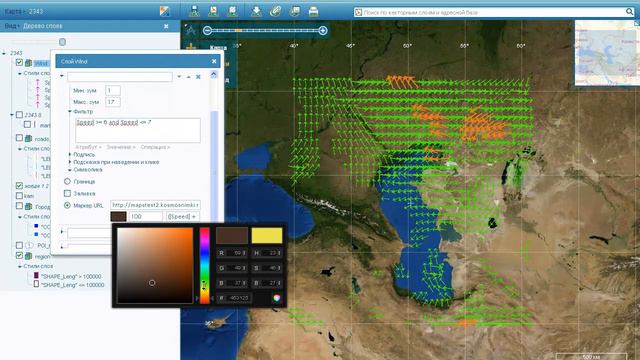Click the Мин. зум value field
This screenshot has width=640, height=360.
click(x=113, y=90)
